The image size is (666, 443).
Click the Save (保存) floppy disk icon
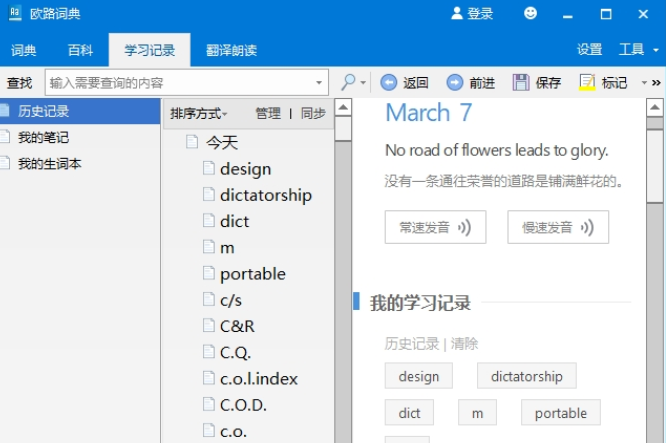pyautogui.click(x=521, y=83)
